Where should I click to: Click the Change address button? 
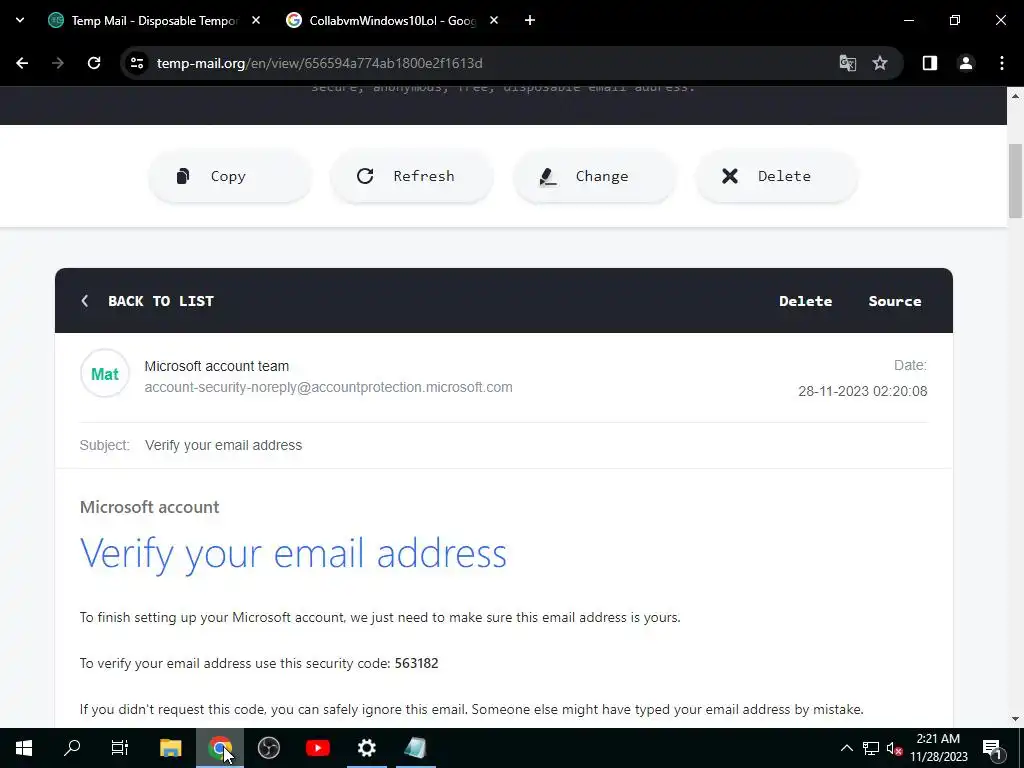point(594,176)
